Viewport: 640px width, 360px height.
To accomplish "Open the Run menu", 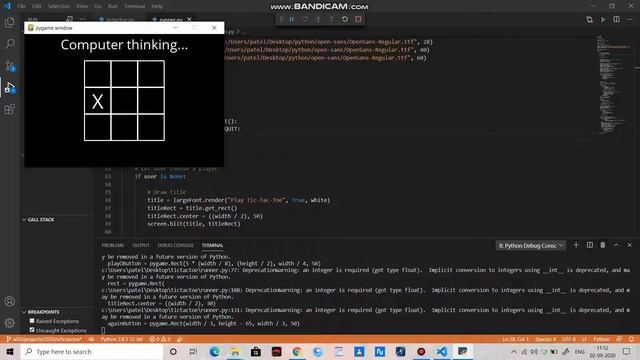I will point(113,6).
